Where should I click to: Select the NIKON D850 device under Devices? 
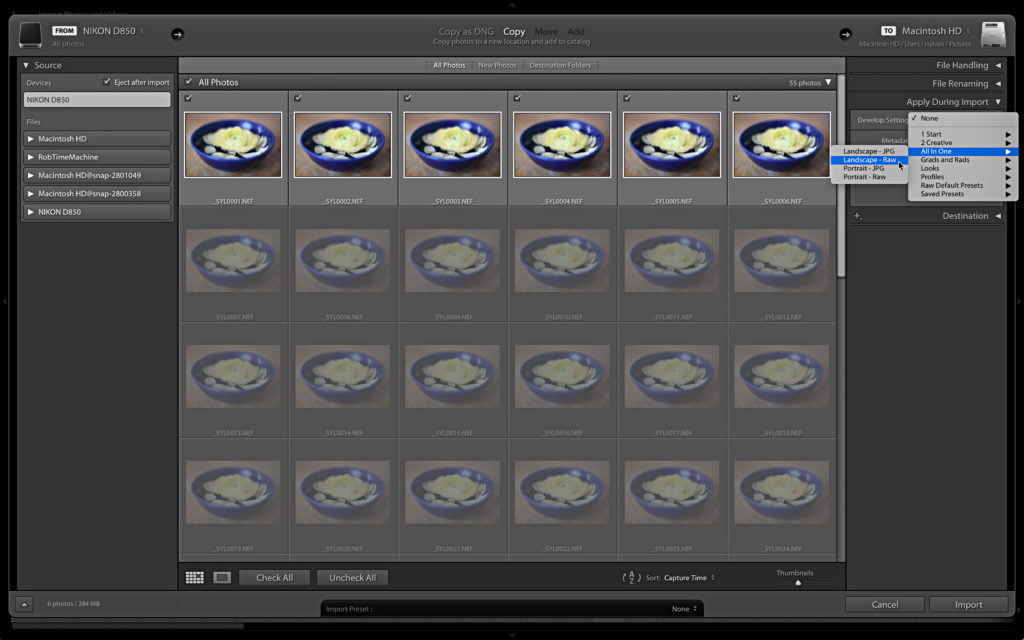click(x=97, y=99)
